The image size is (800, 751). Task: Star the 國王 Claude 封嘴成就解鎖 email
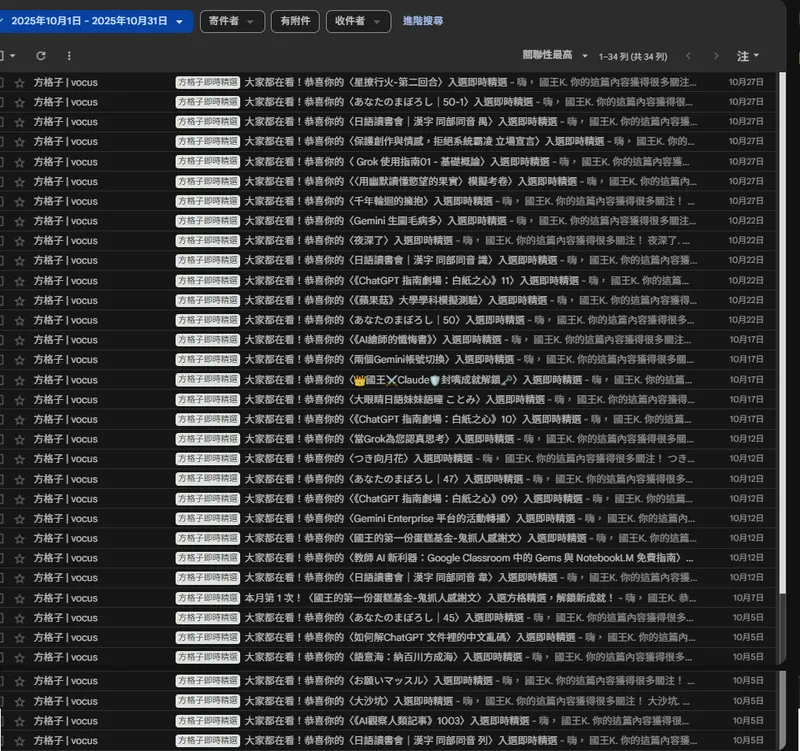click(x=19, y=380)
